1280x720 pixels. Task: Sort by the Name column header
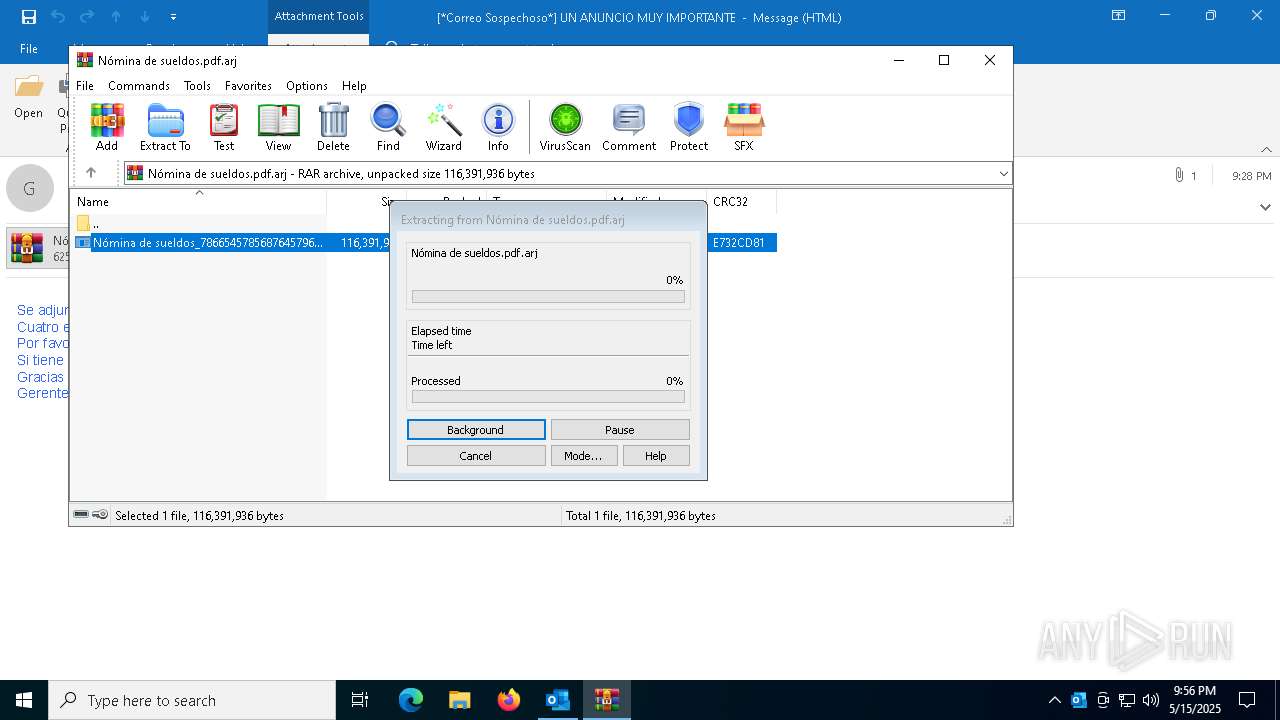(200, 201)
